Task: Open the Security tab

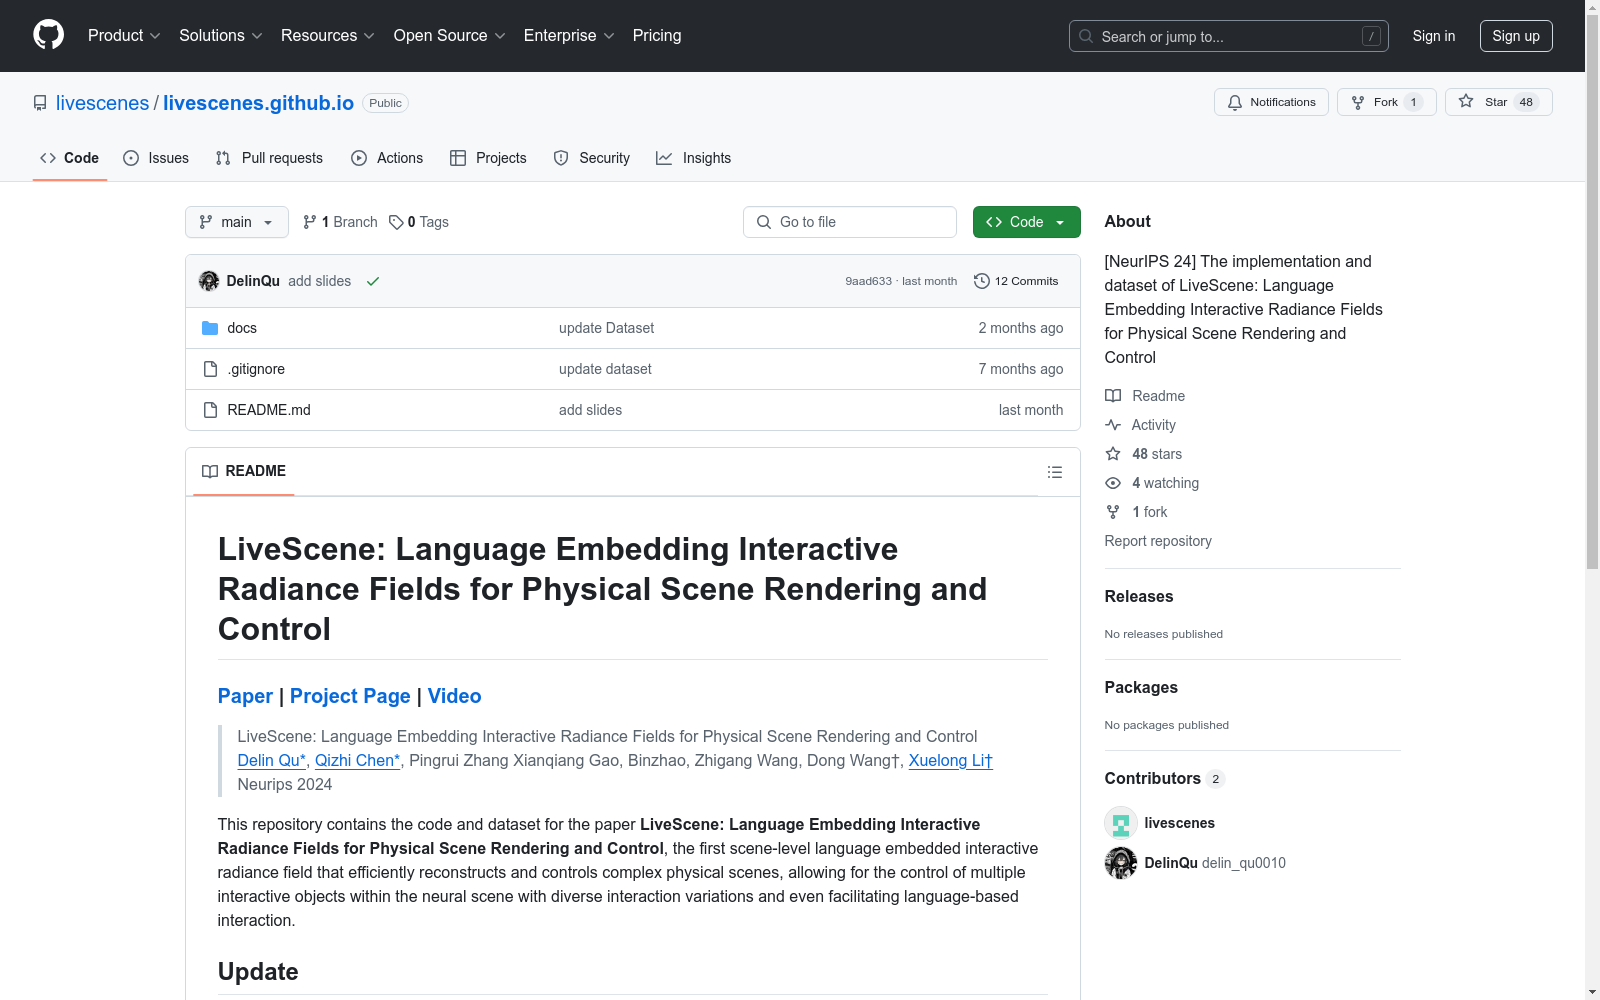Action: [x=592, y=158]
